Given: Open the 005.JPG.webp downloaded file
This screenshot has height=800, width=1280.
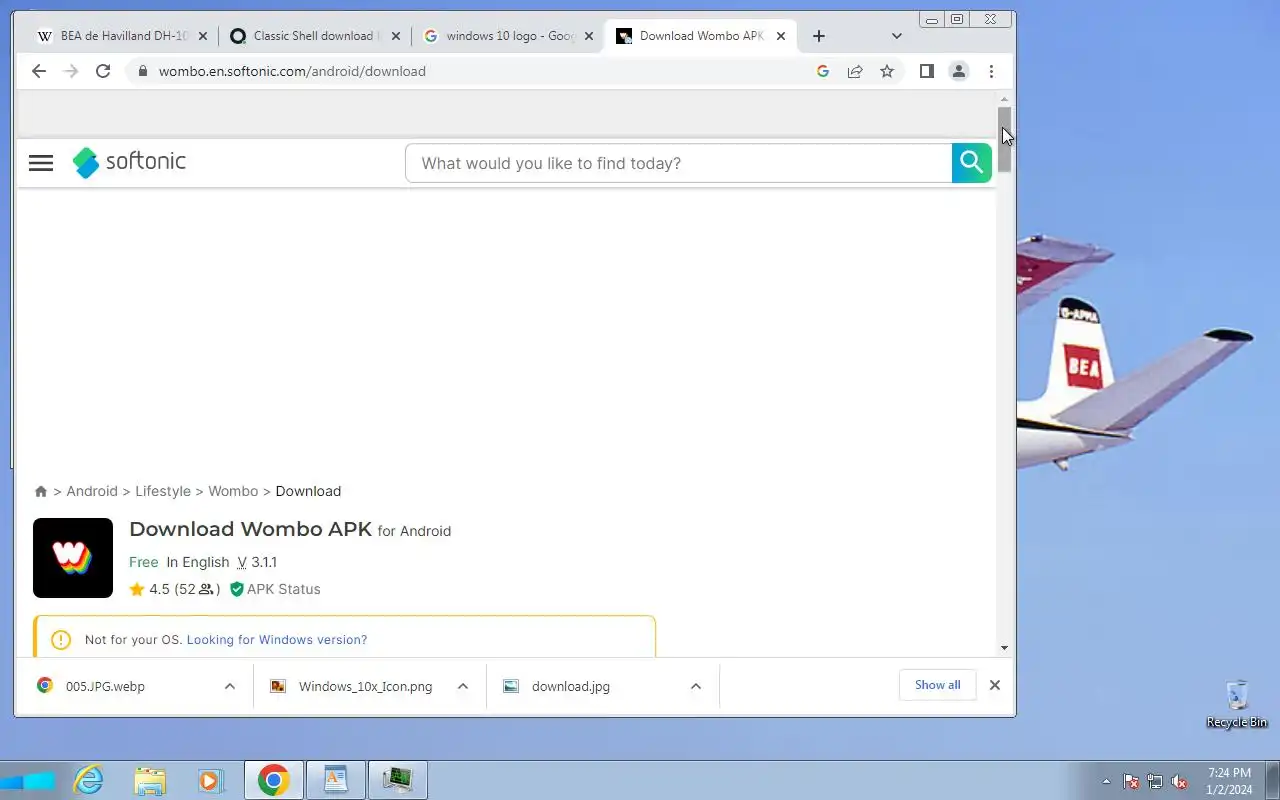Looking at the screenshot, I should 105,686.
